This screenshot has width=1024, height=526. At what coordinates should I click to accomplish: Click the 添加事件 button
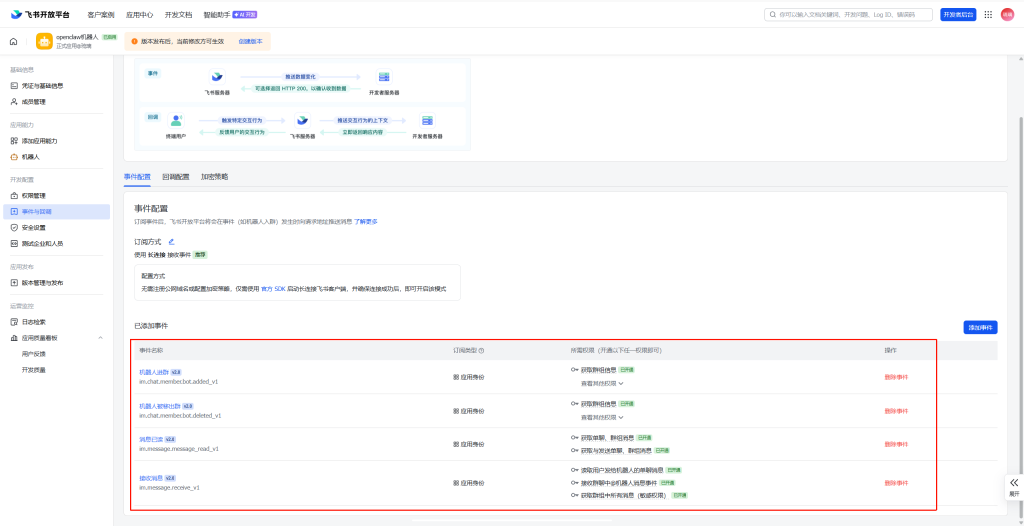click(x=980, y=327)
